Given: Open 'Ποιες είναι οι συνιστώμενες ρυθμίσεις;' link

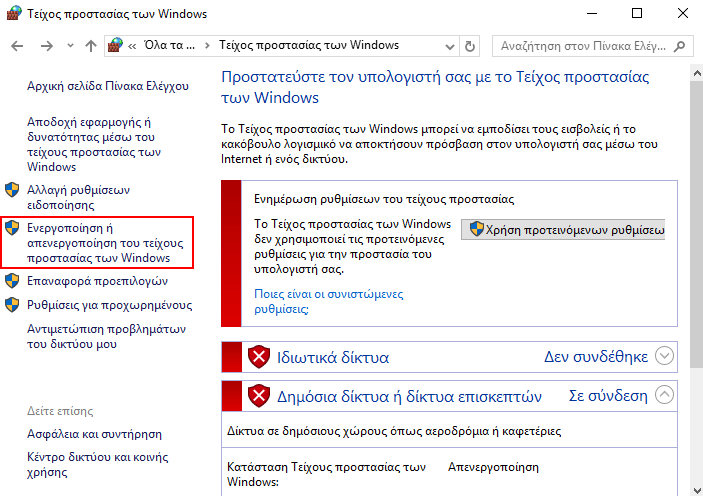Looking at the screenshot, I should click(329, 301).
